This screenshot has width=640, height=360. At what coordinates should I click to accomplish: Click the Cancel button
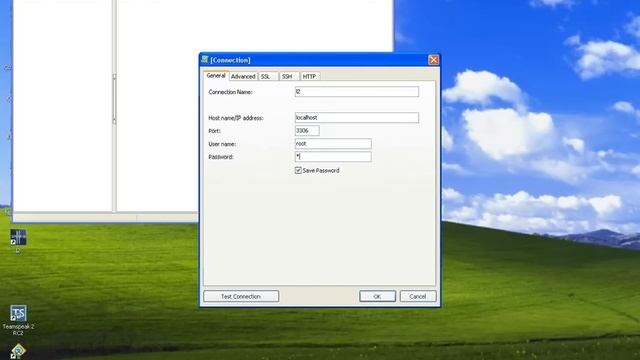tap(418, 296)
